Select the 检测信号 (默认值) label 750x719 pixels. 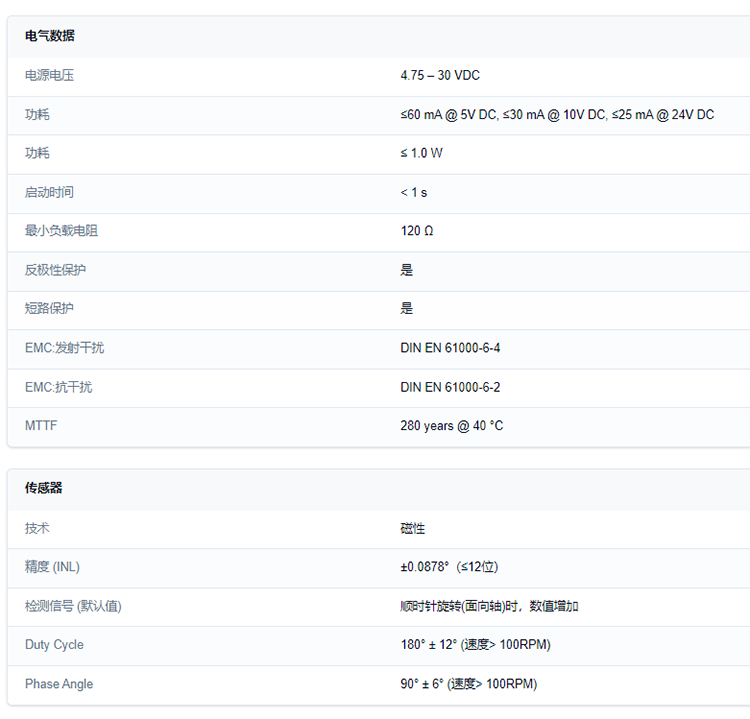pos(73,606)
